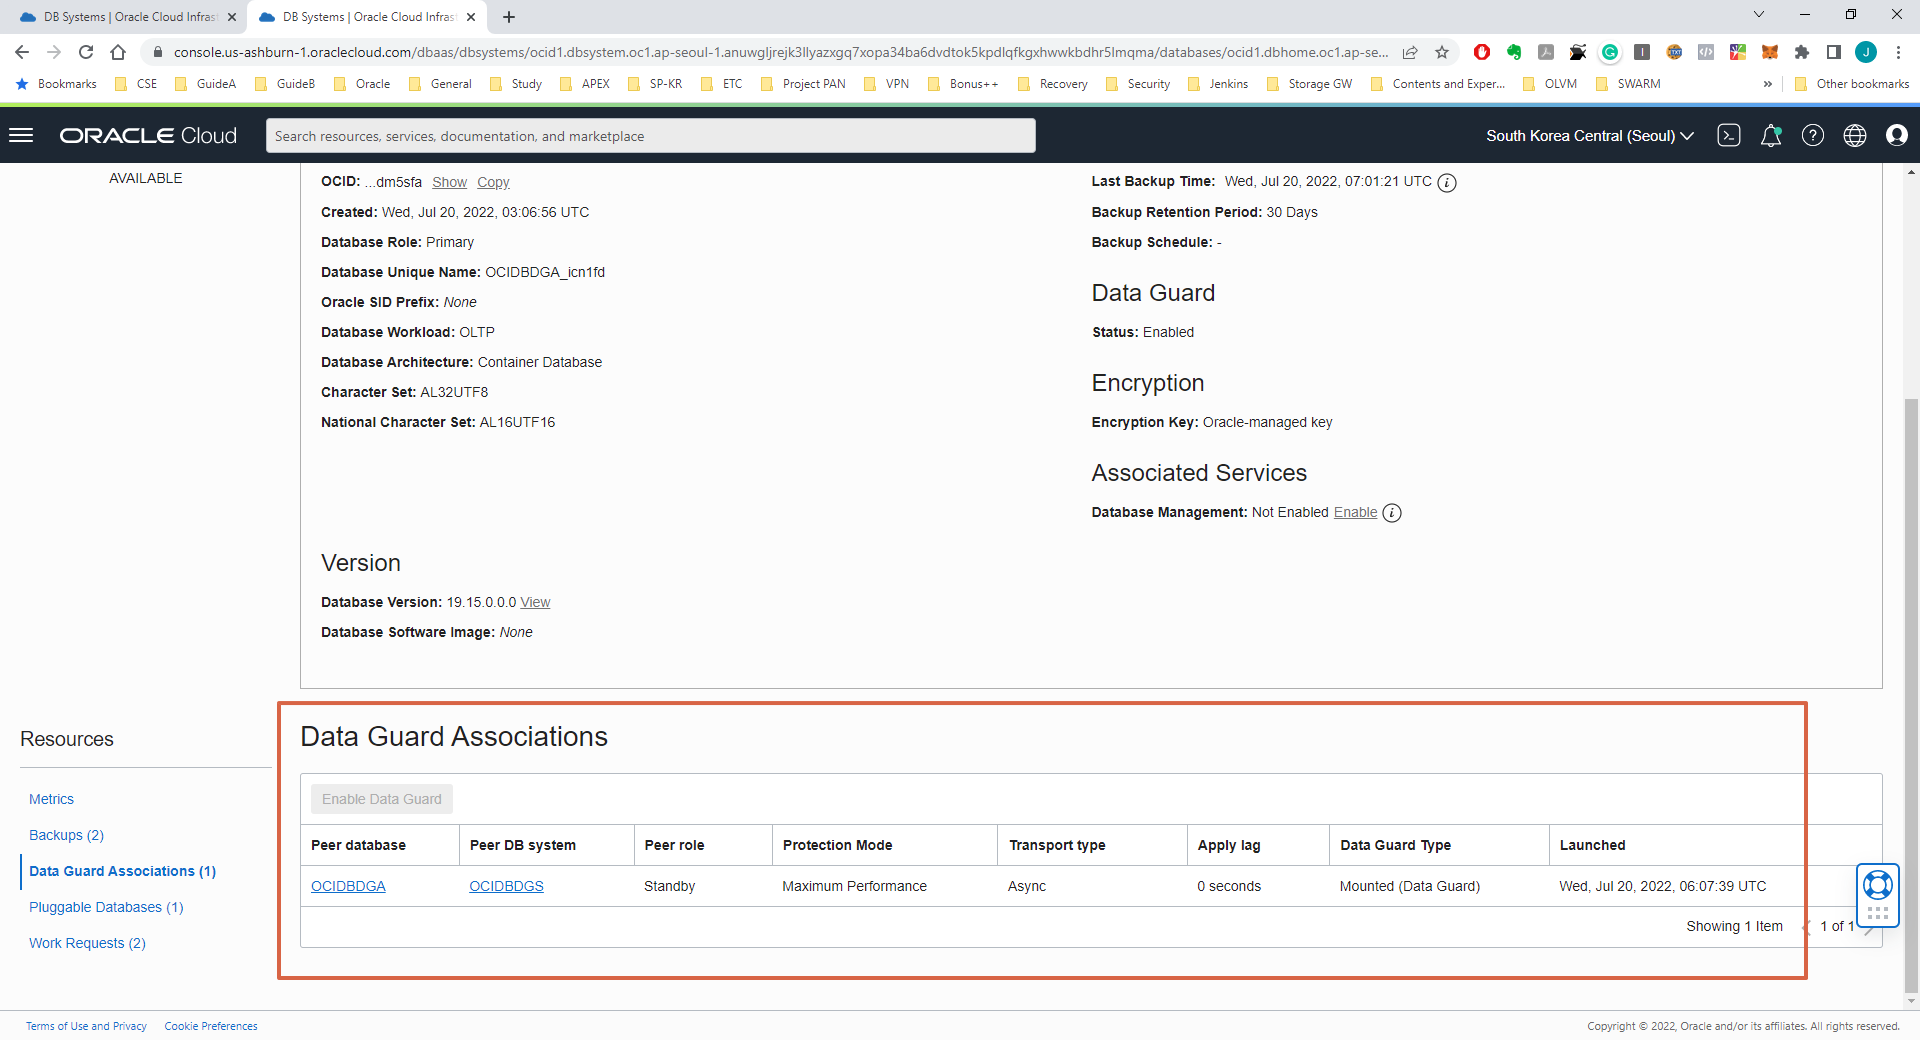1920x1040 pixels.
Task: Open a new browser tab
Action: point(509,17)
